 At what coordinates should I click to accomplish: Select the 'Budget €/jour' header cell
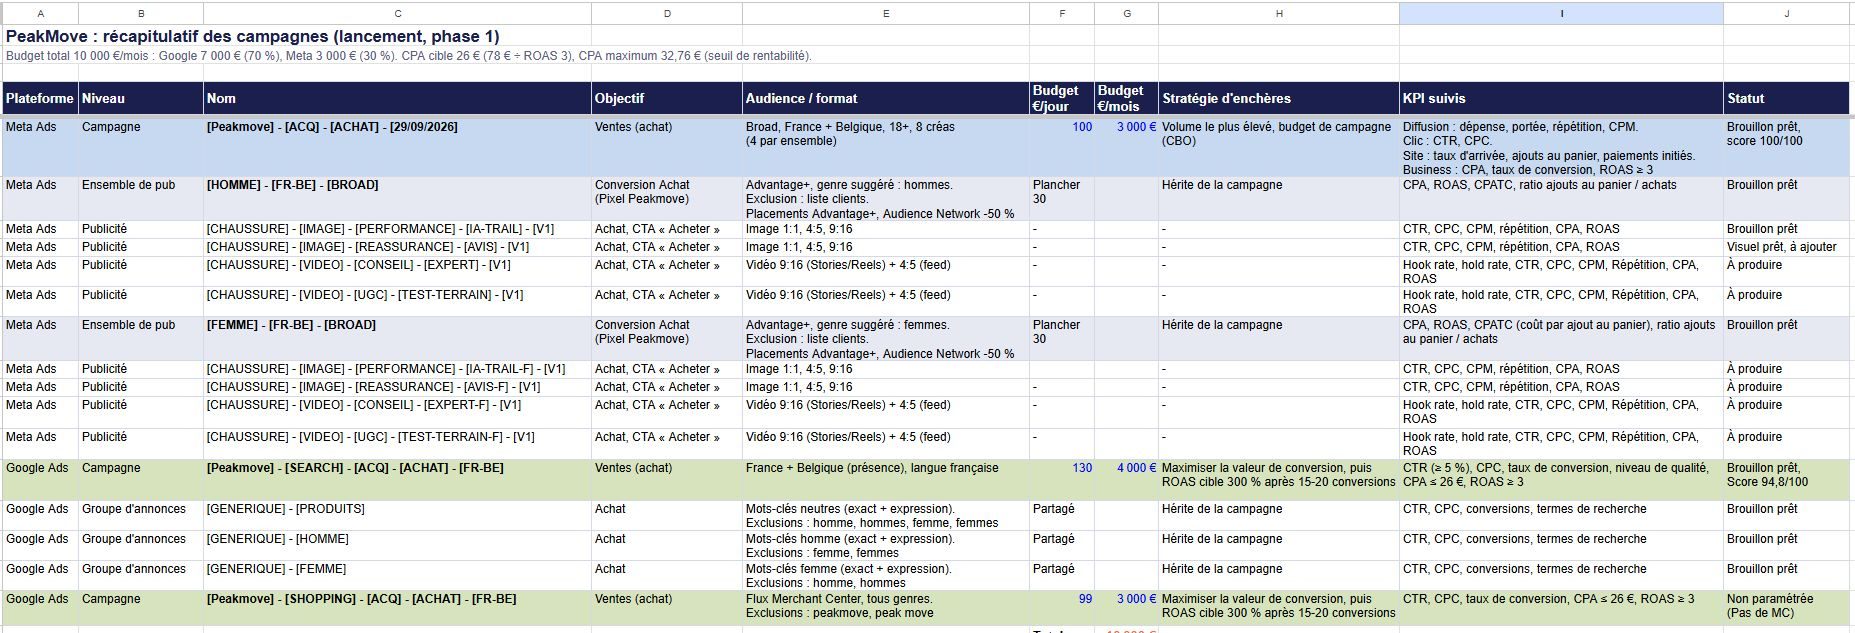point(1062,98)
